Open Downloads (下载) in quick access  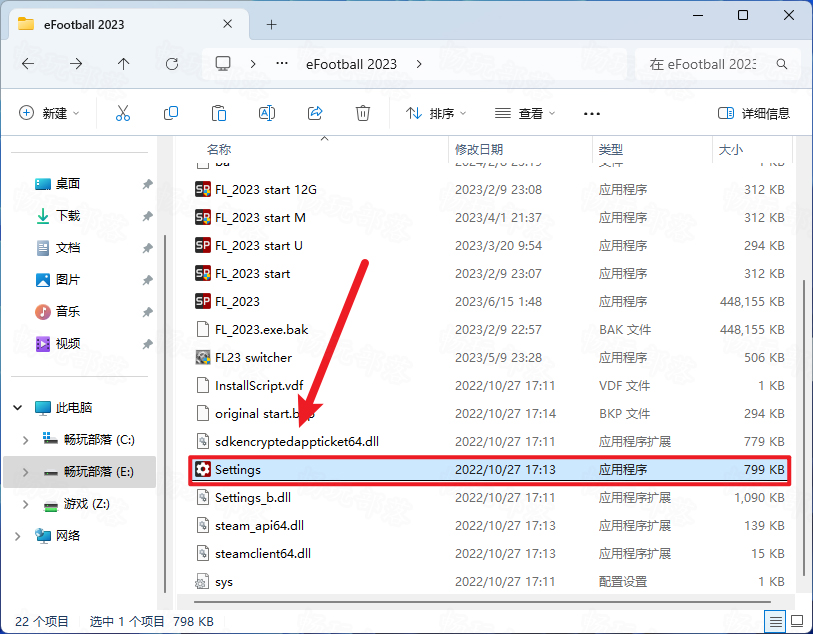point(67,216)
